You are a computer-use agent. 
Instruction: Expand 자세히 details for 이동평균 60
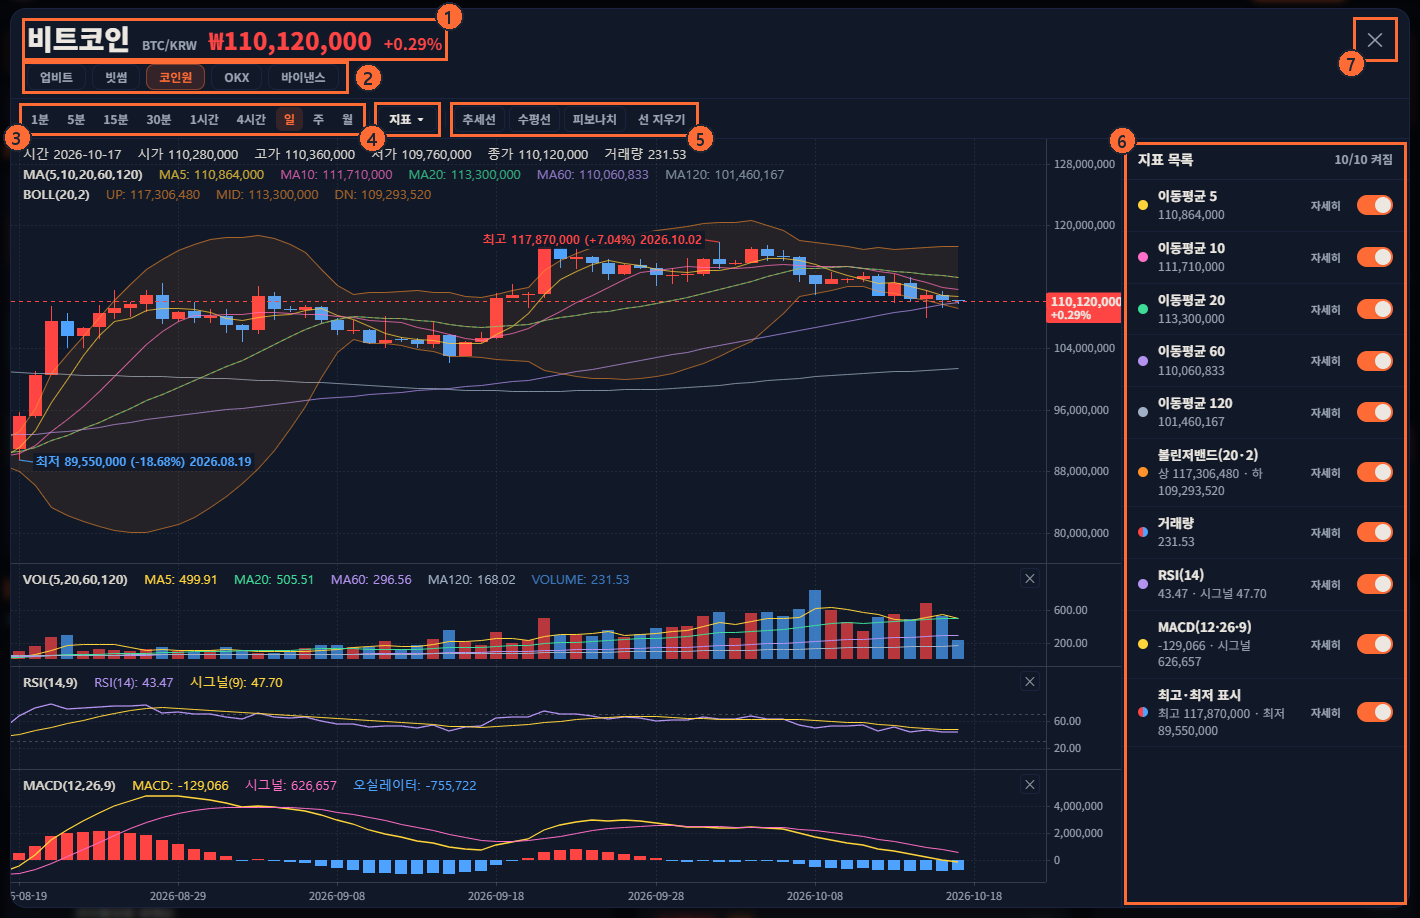[x=1326, y=361]
